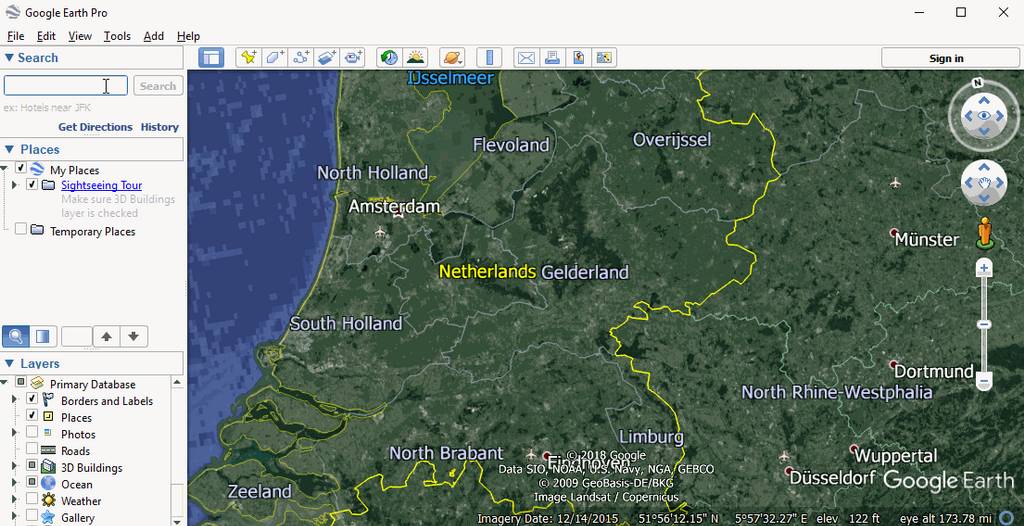Expand the Photos layer tree

point(14,432)
